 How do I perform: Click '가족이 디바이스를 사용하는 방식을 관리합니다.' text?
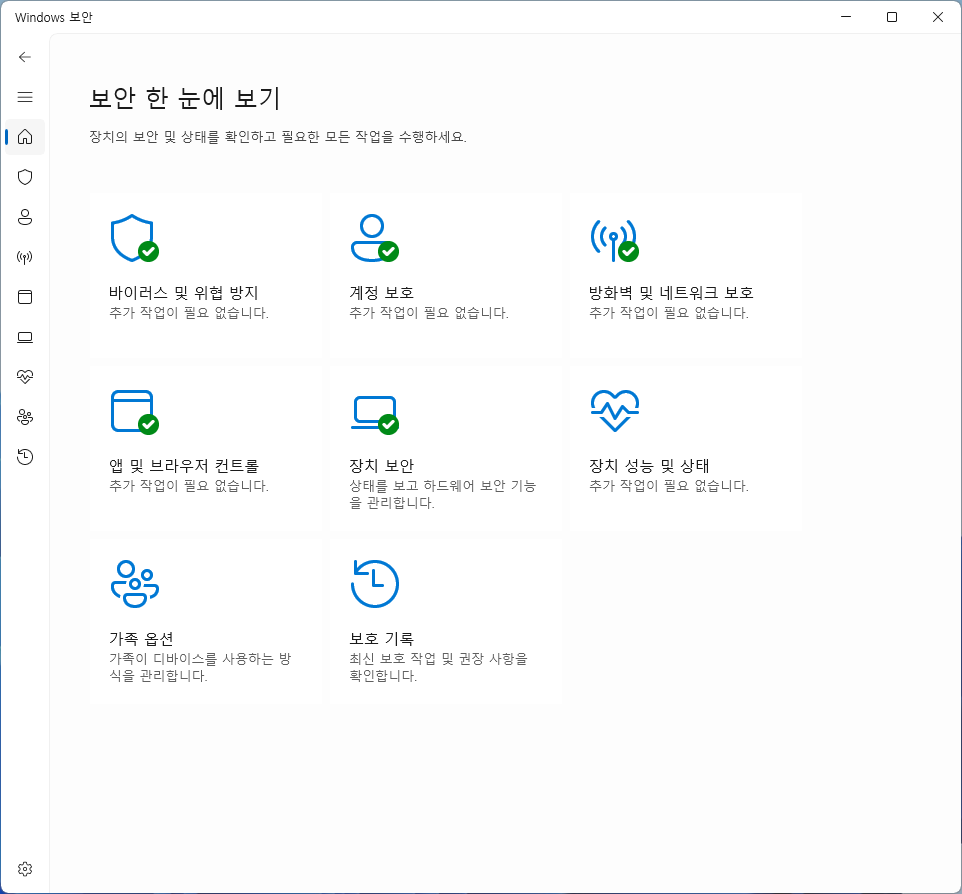pos(200,667)
